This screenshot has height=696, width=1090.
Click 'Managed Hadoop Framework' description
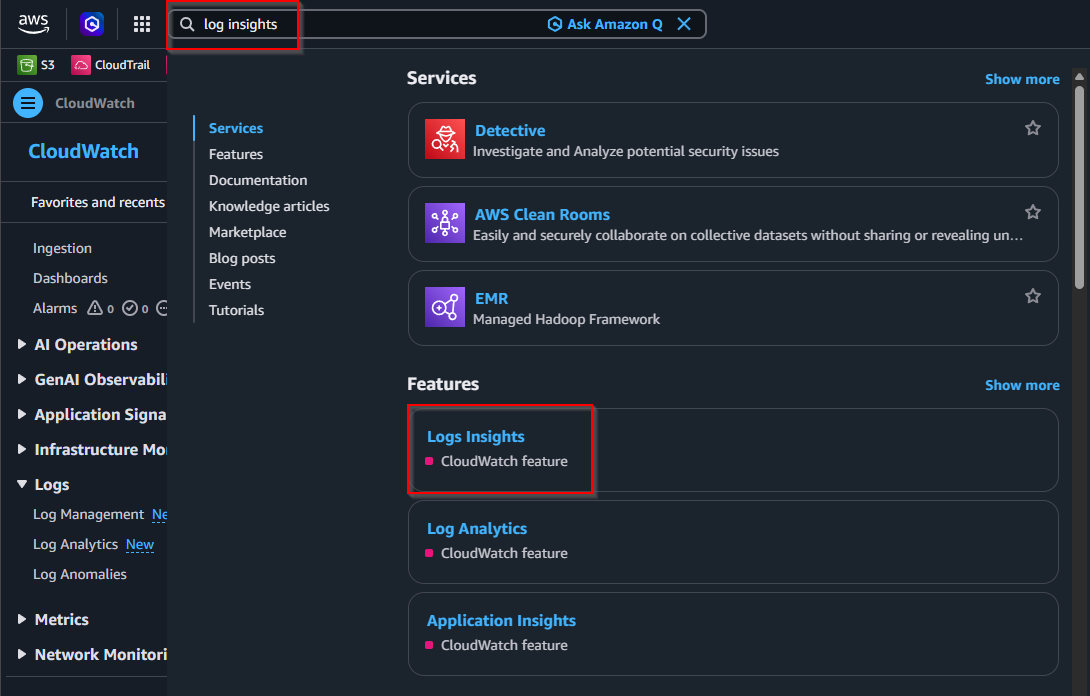(567, 319)
